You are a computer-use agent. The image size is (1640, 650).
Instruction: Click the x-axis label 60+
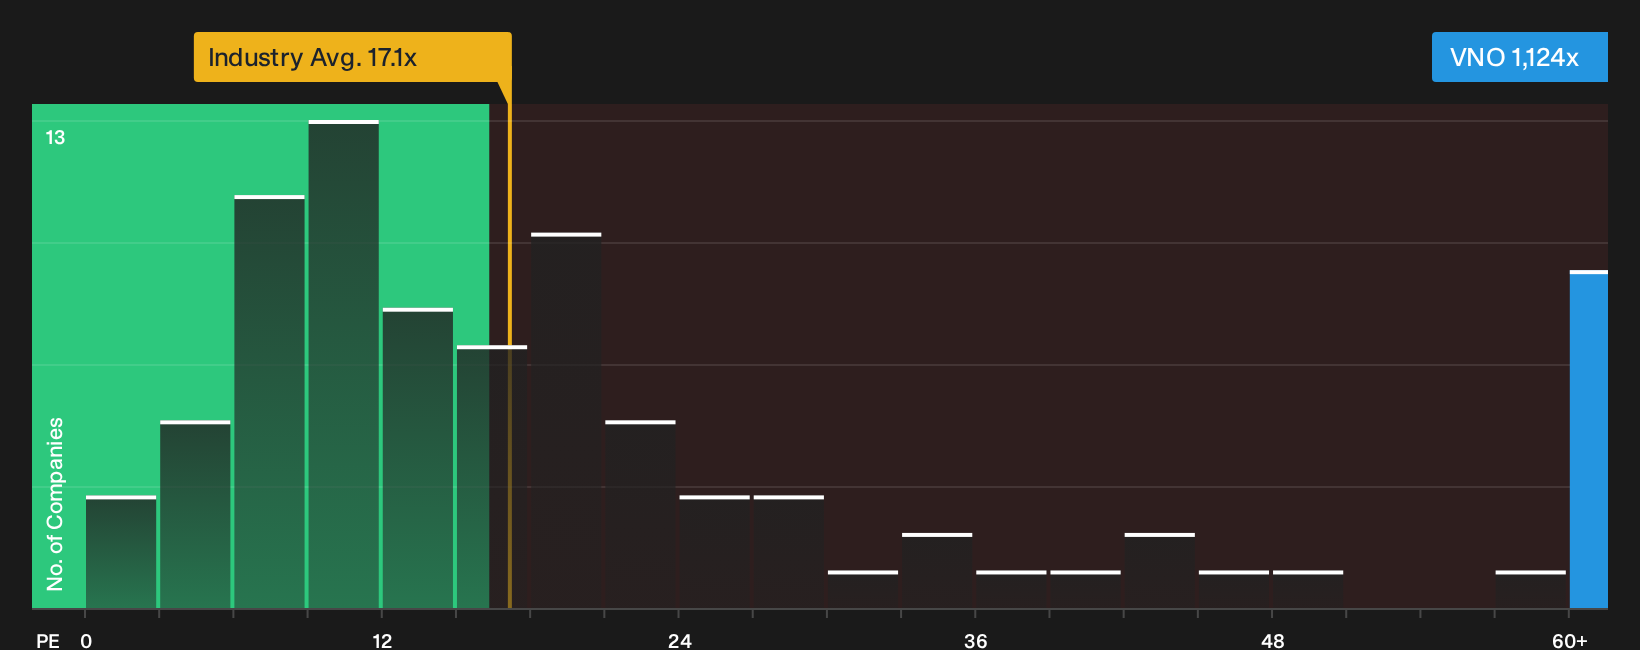click(x=1570, y=640)
